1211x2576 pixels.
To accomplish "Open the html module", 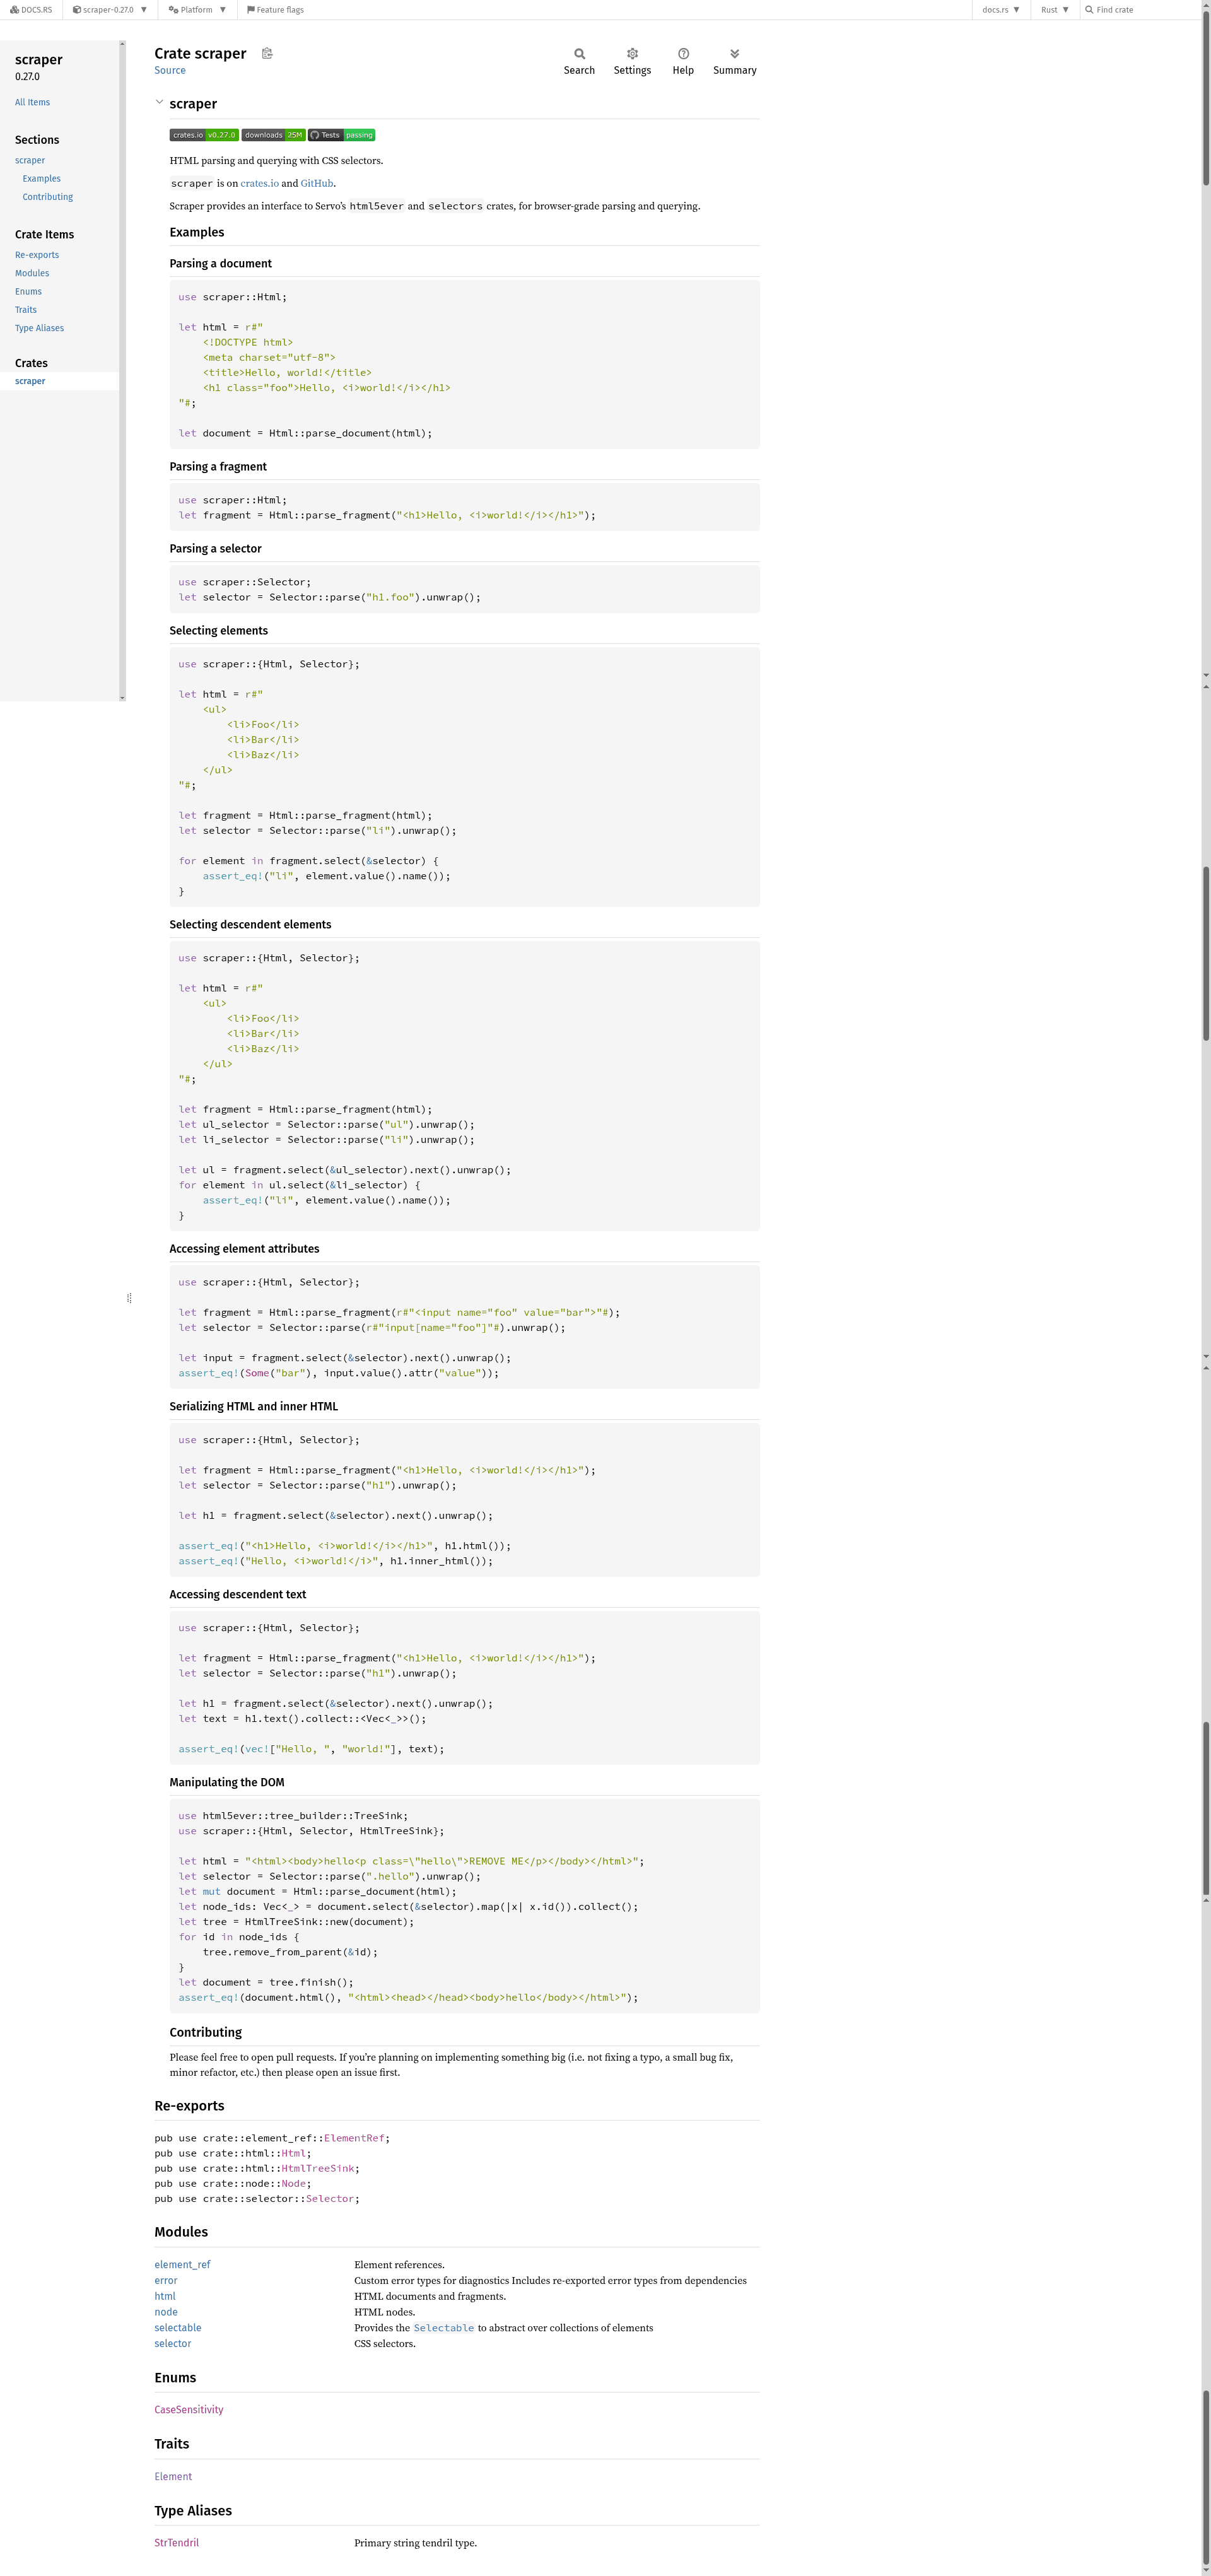I will 165,2296.
